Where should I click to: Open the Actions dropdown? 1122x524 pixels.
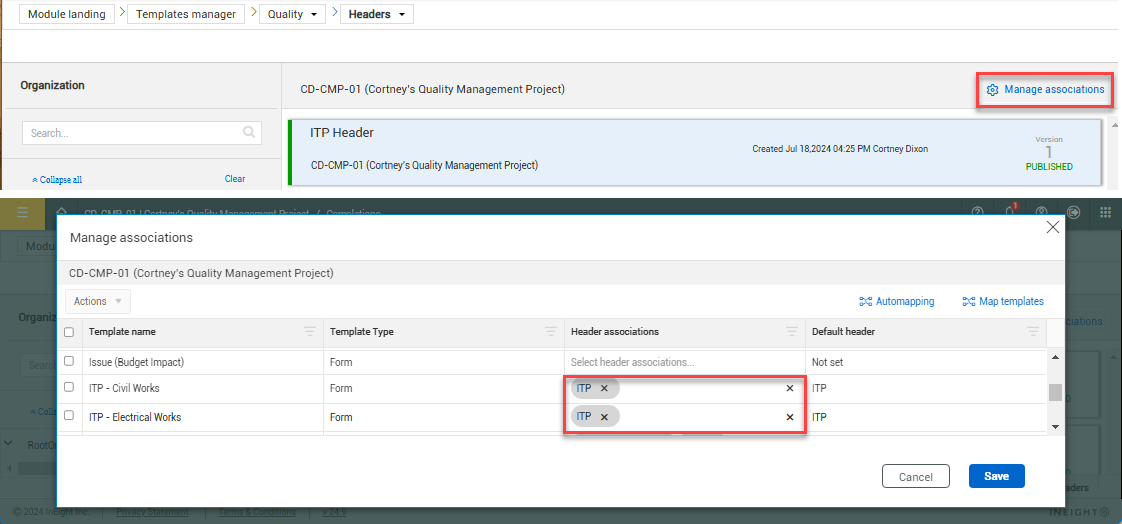pos(98,301)
